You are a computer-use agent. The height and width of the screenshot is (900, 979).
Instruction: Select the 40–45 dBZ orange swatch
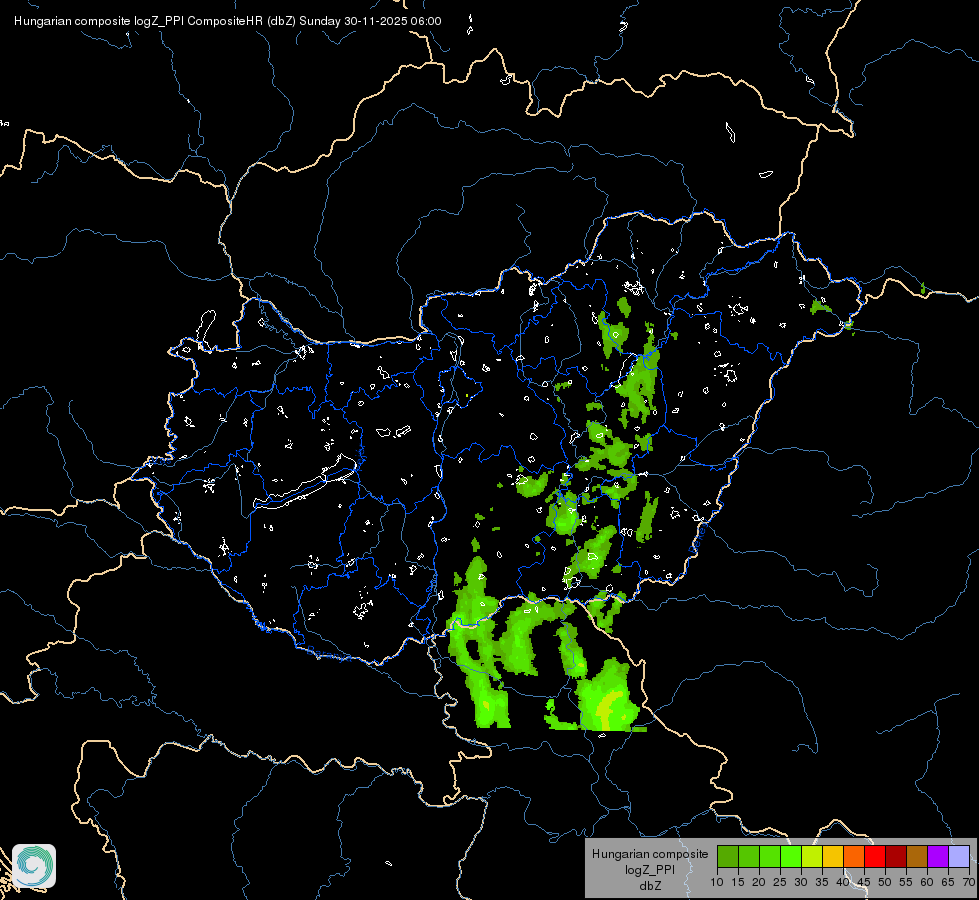854,856
